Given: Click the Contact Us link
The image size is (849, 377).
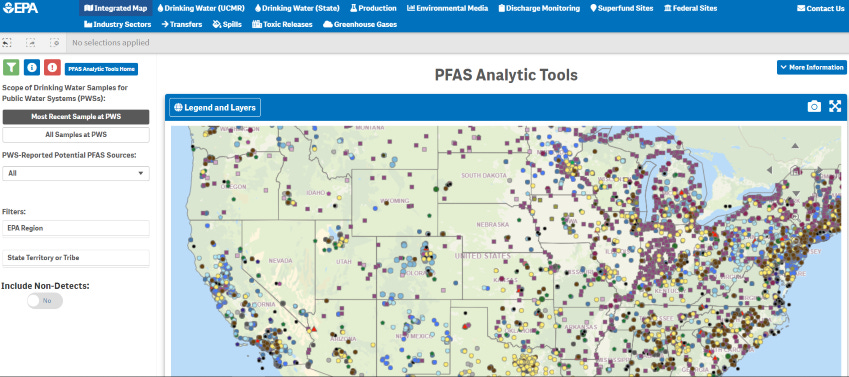Looking at the screenshot, I should click(820, 8).
